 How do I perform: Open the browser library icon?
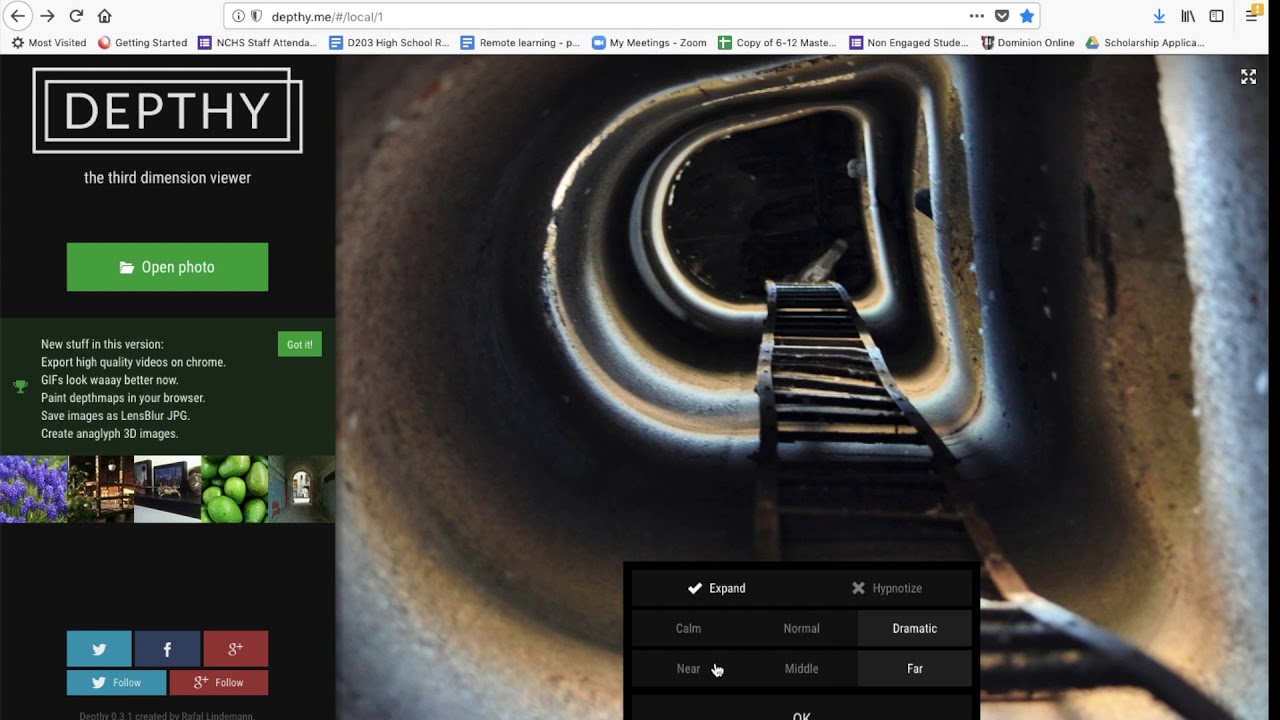point(1188,16)
